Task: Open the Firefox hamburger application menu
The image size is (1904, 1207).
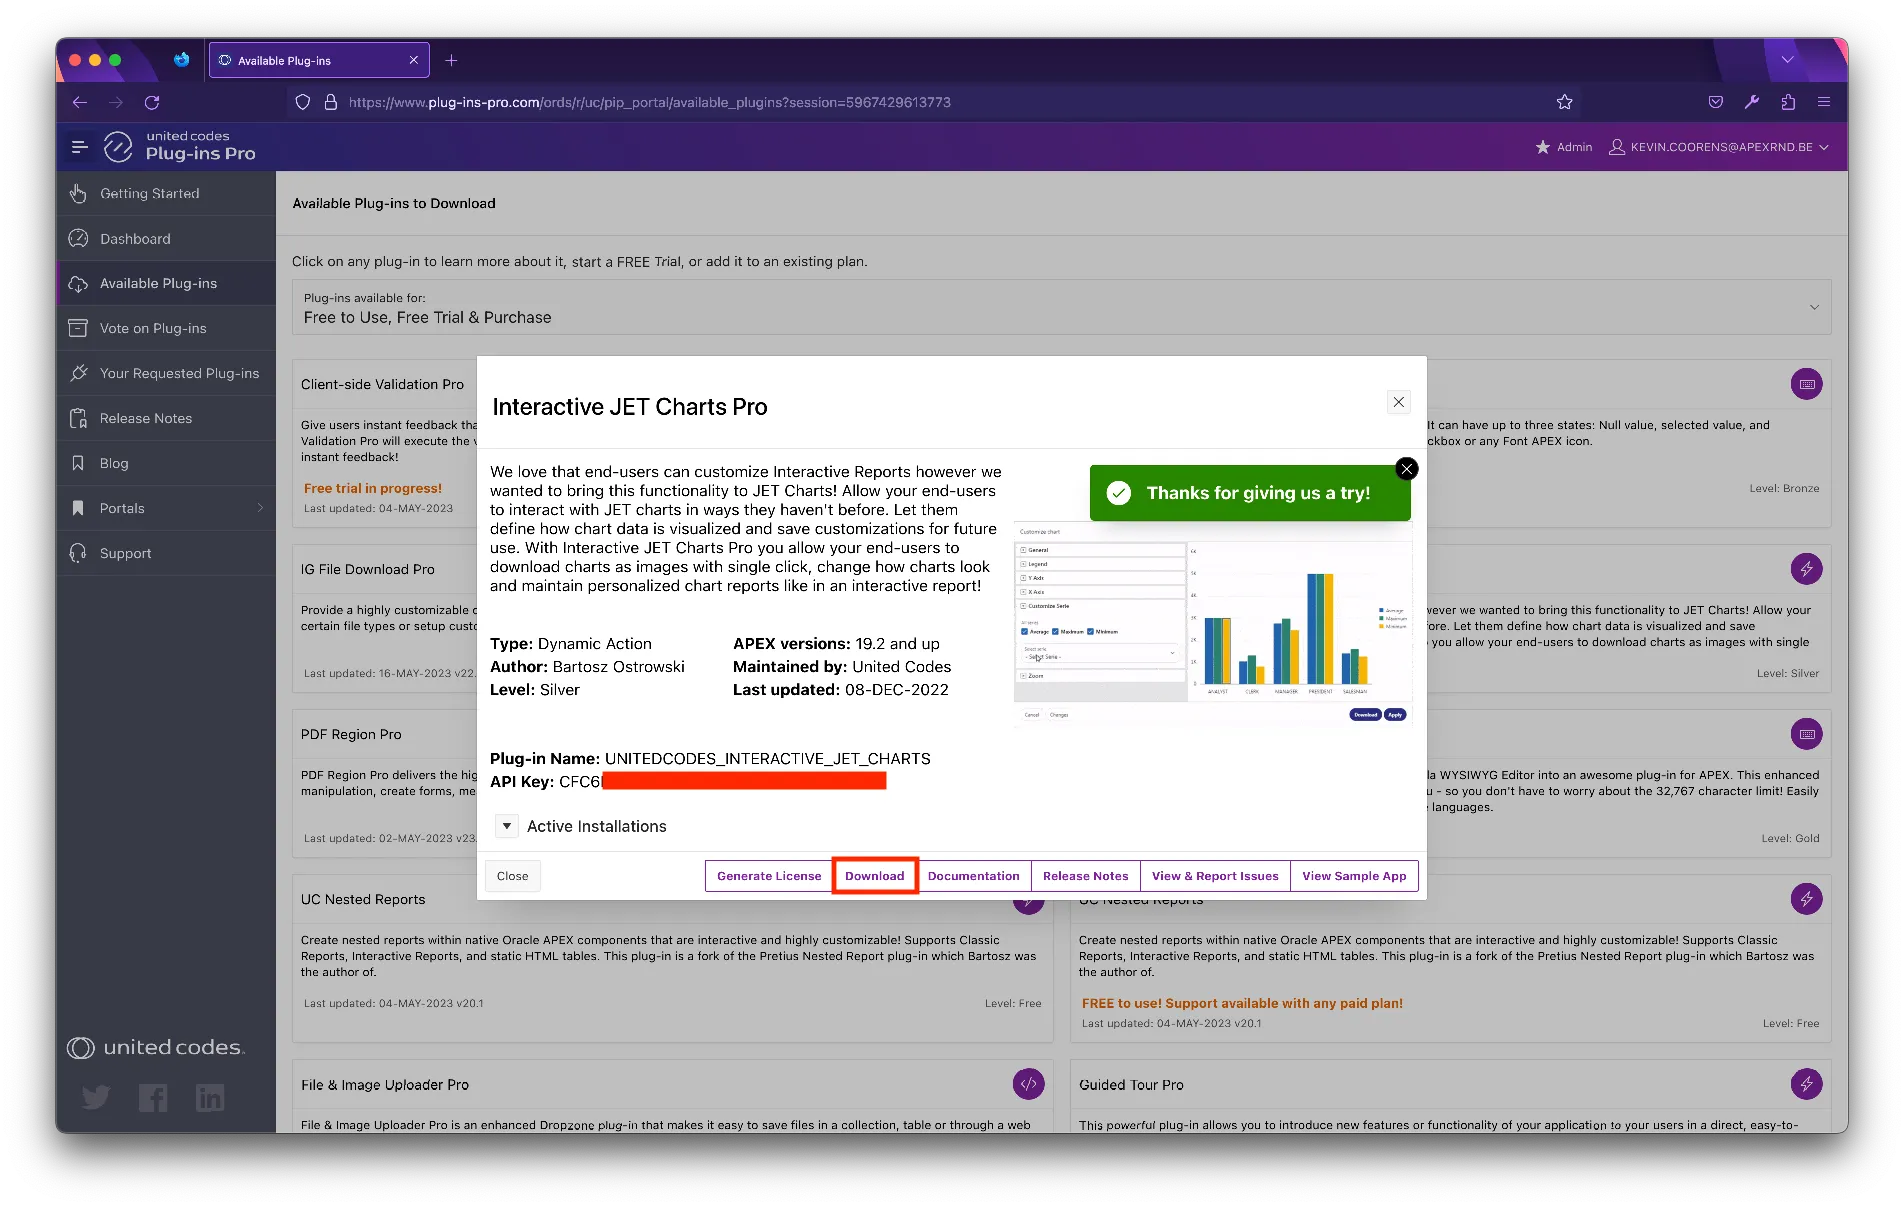Action: click(1824, 102)
